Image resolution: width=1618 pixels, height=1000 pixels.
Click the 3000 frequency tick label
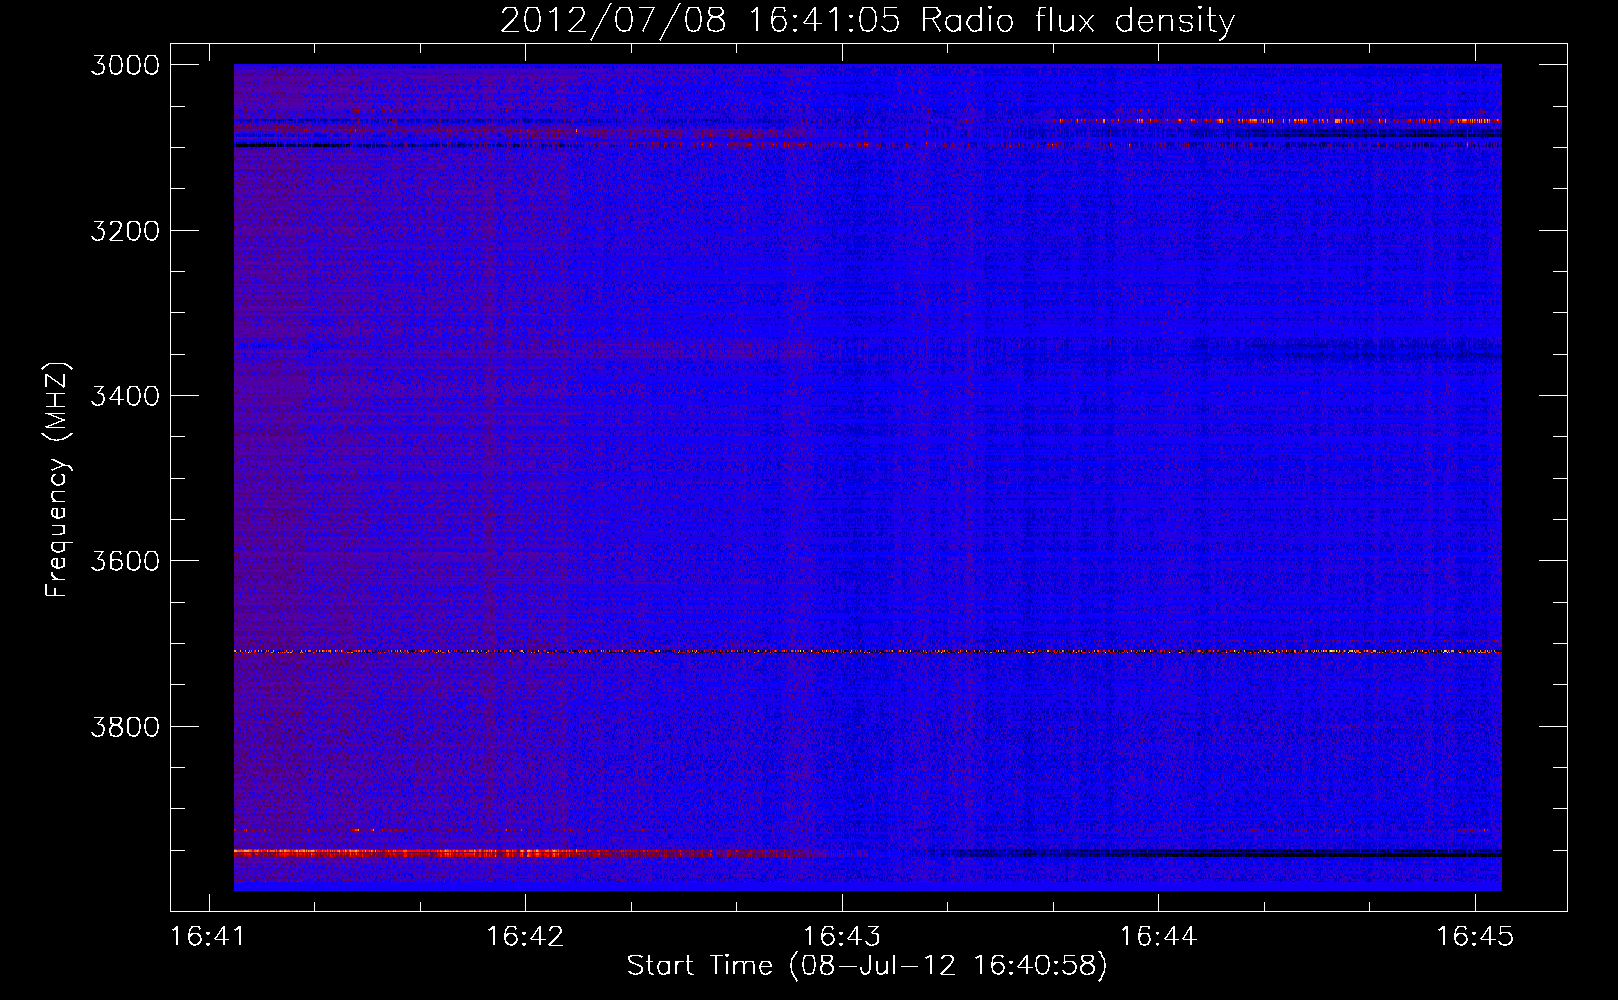coord(125,65)
